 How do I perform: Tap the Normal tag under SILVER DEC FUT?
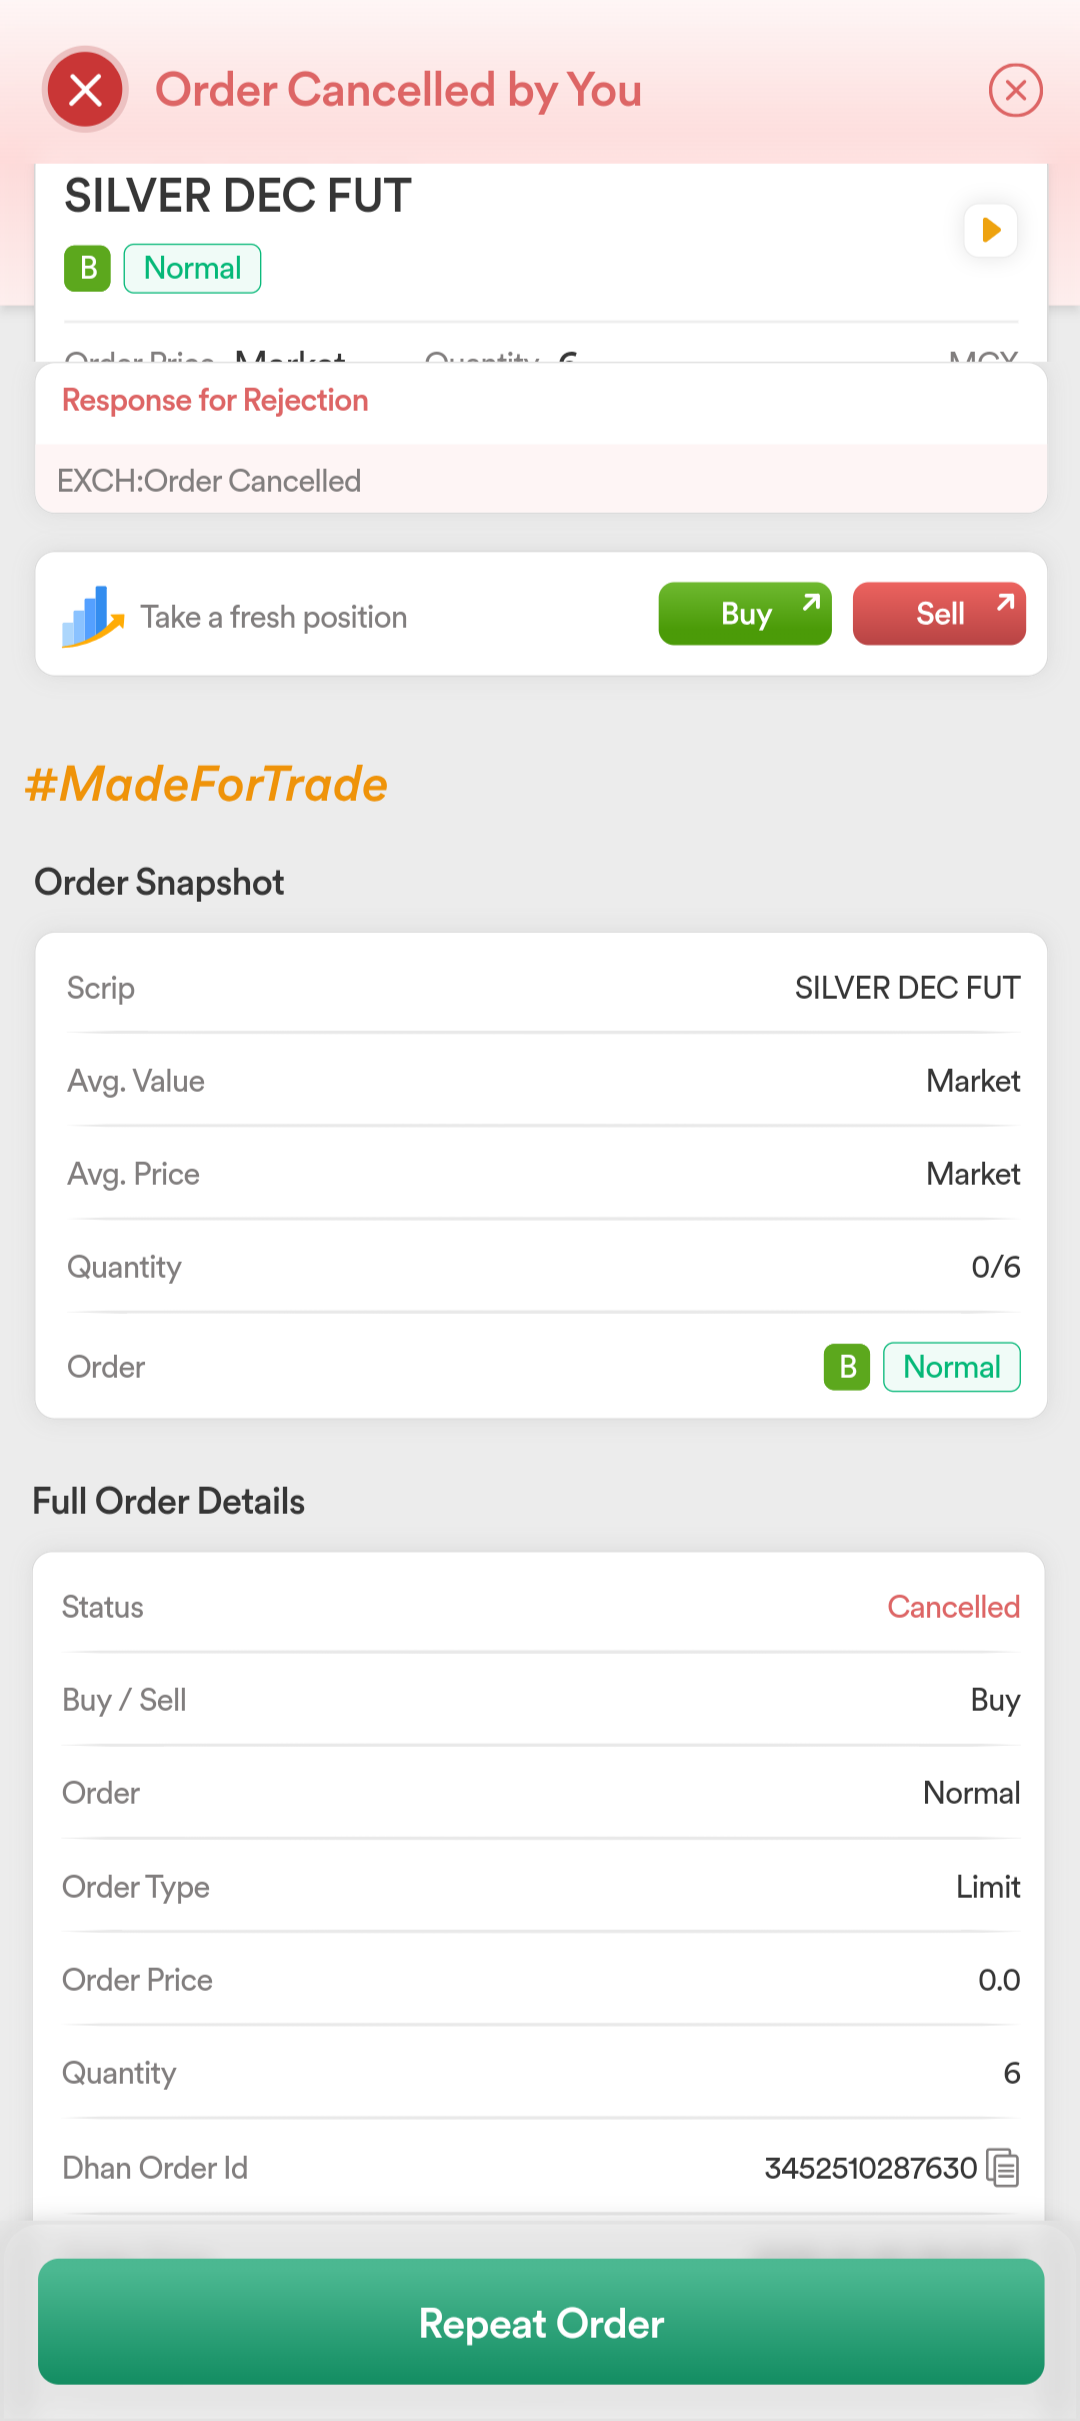(x=192, y=268)
